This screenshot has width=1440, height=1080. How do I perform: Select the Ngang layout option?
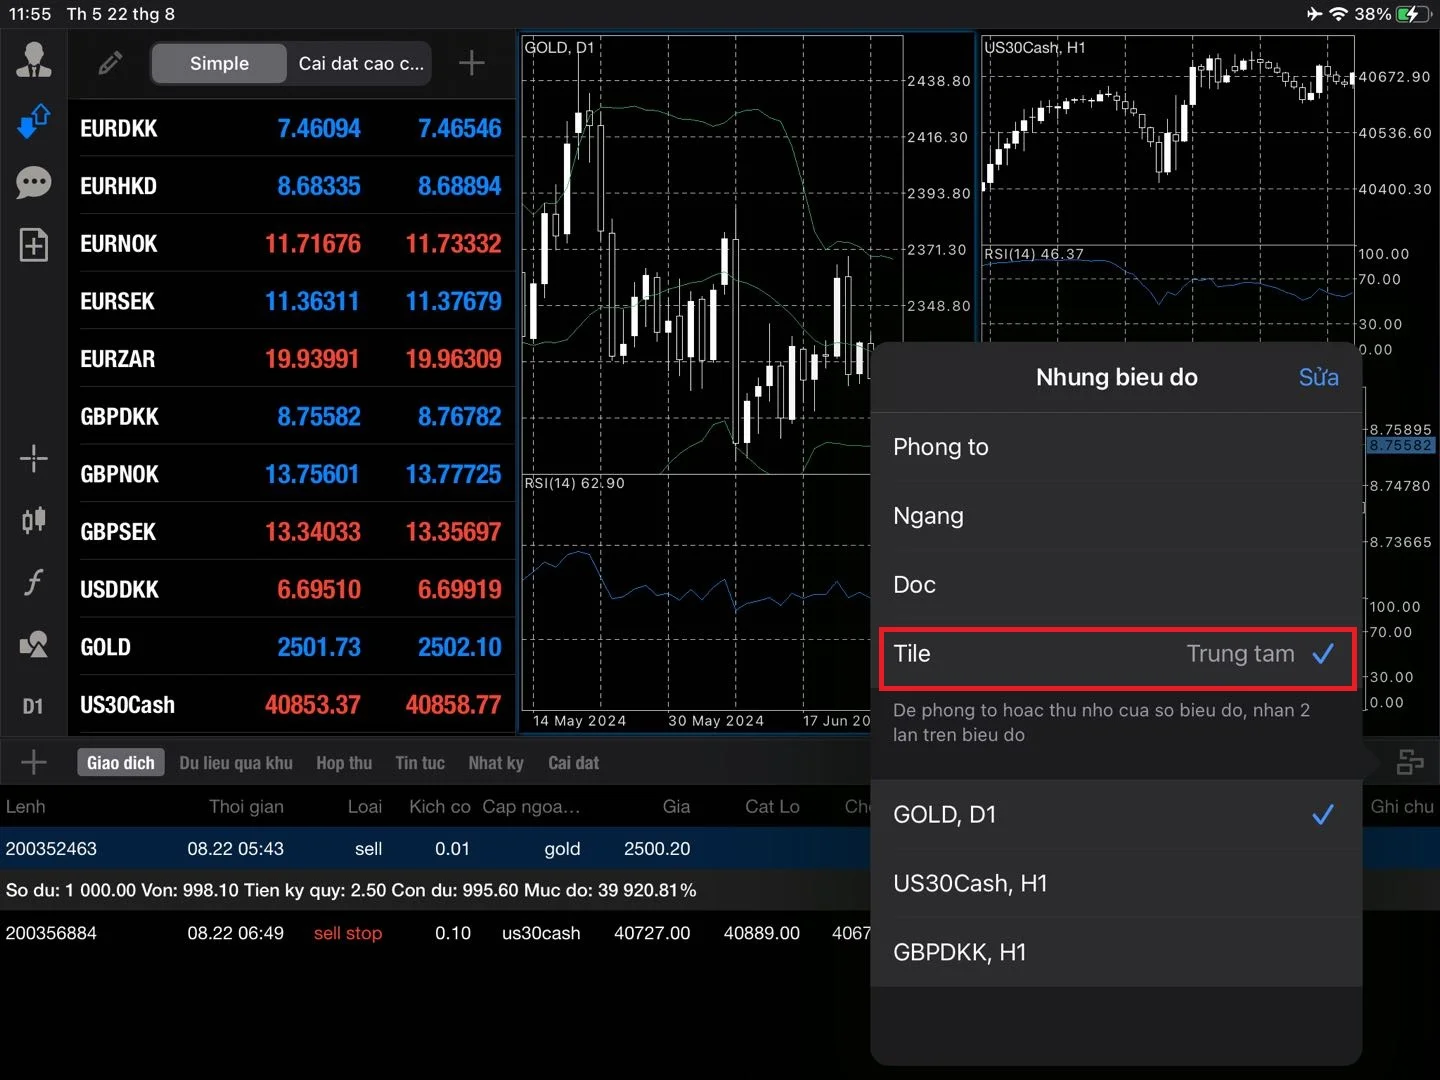pyautogui.click(x=1116, y=516)
